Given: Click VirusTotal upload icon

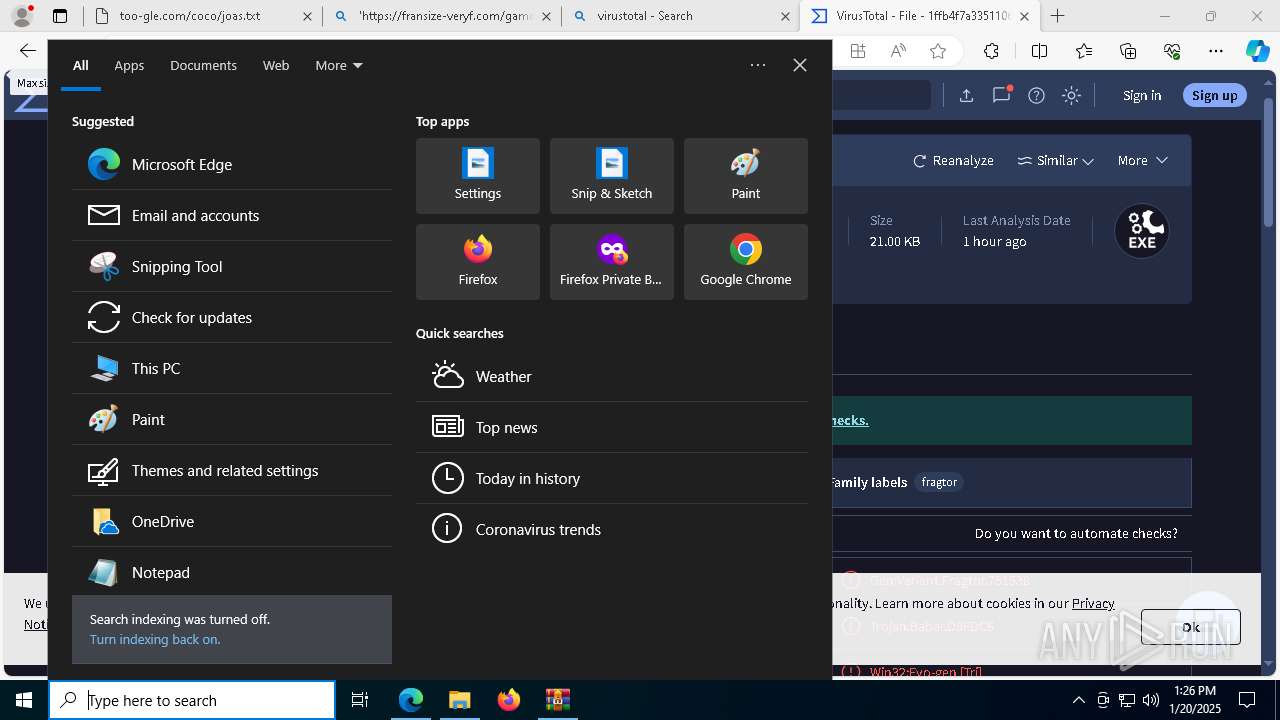Looking at the screenshot, I should click(x=966, y=95).
